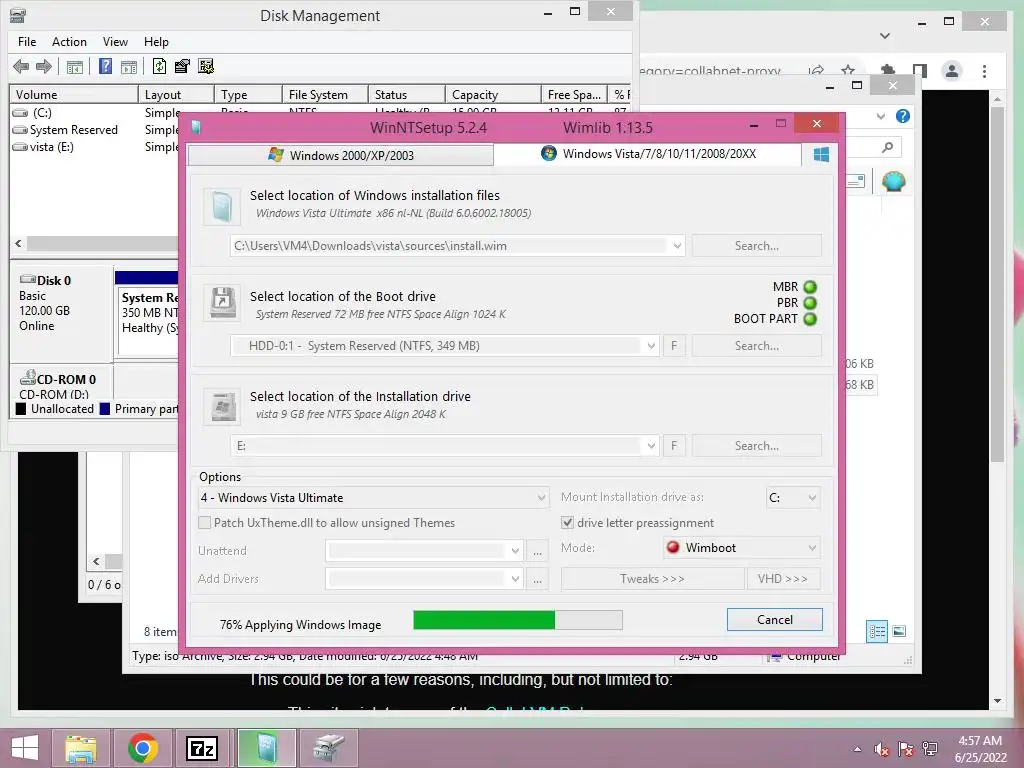1024x768 pixels.
Task: Click the F button beside Installation drive
Action: (674, 446)
